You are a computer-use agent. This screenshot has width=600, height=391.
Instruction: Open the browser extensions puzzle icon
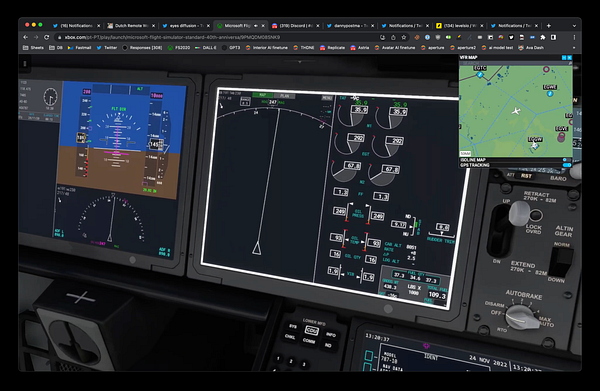(543, 37)
